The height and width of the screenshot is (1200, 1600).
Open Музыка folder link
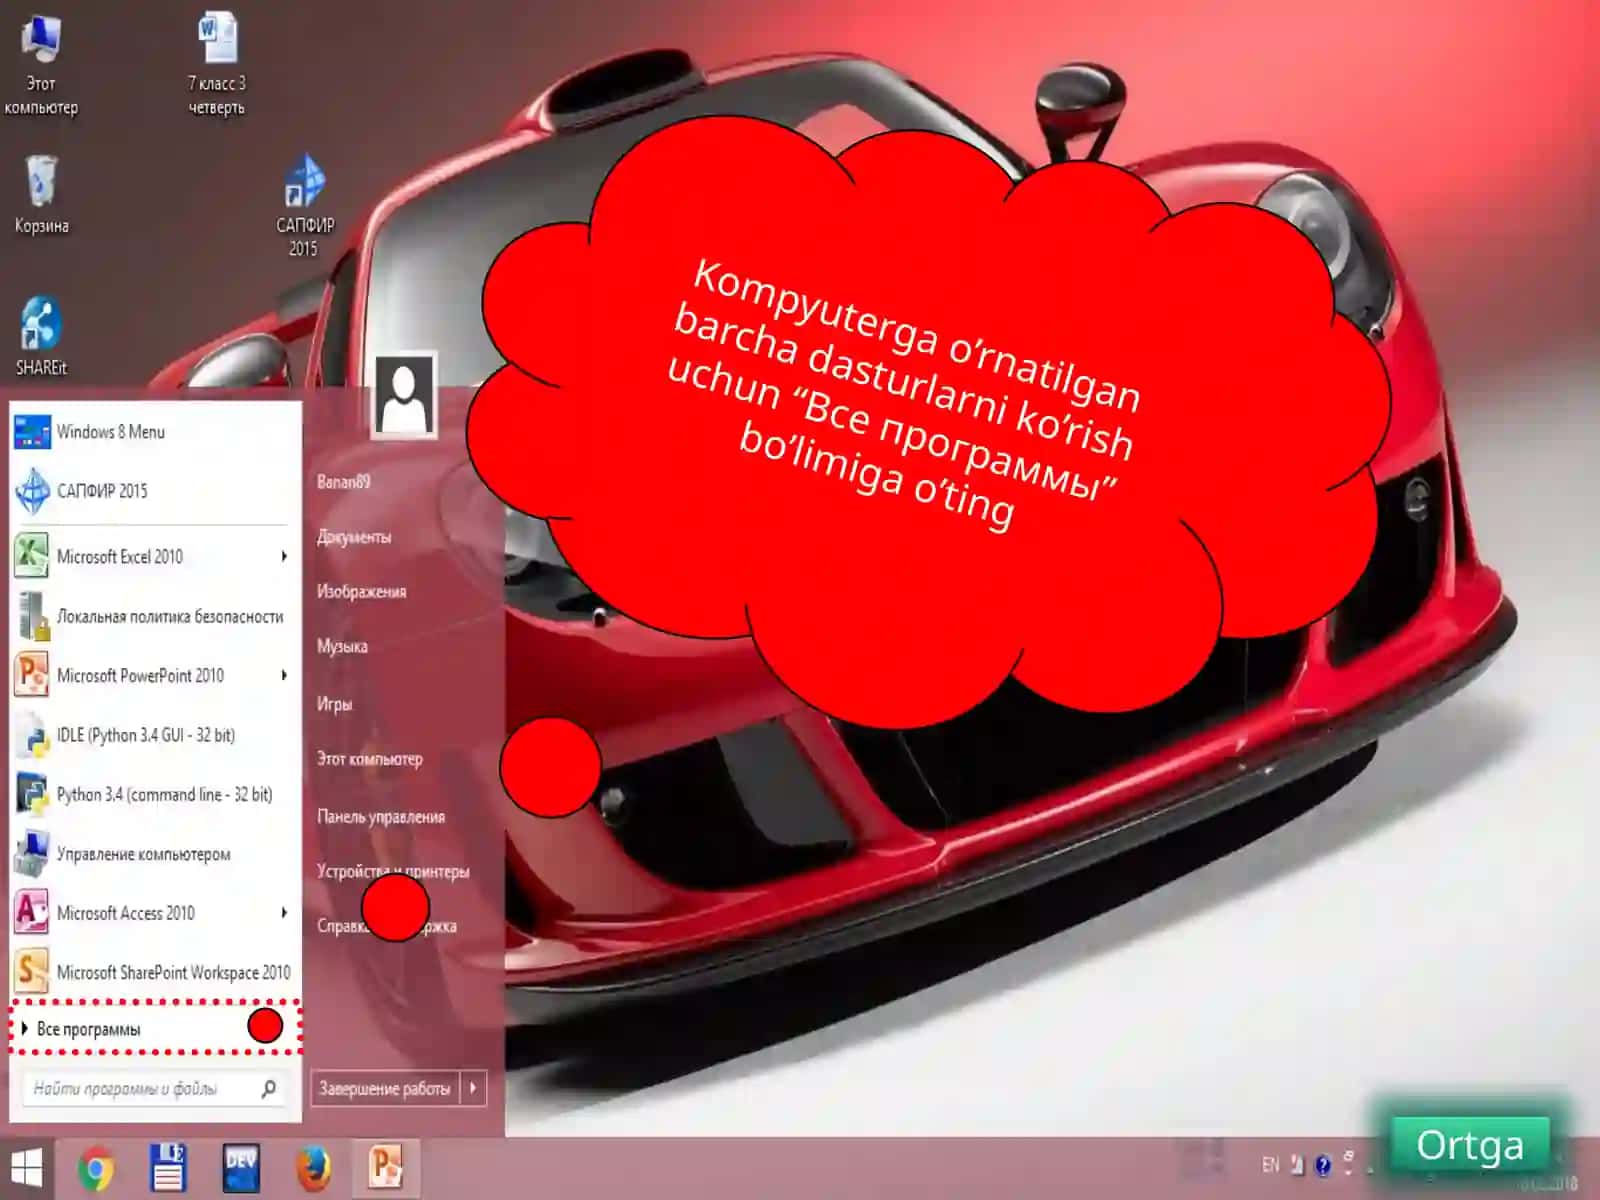[342, 647]
